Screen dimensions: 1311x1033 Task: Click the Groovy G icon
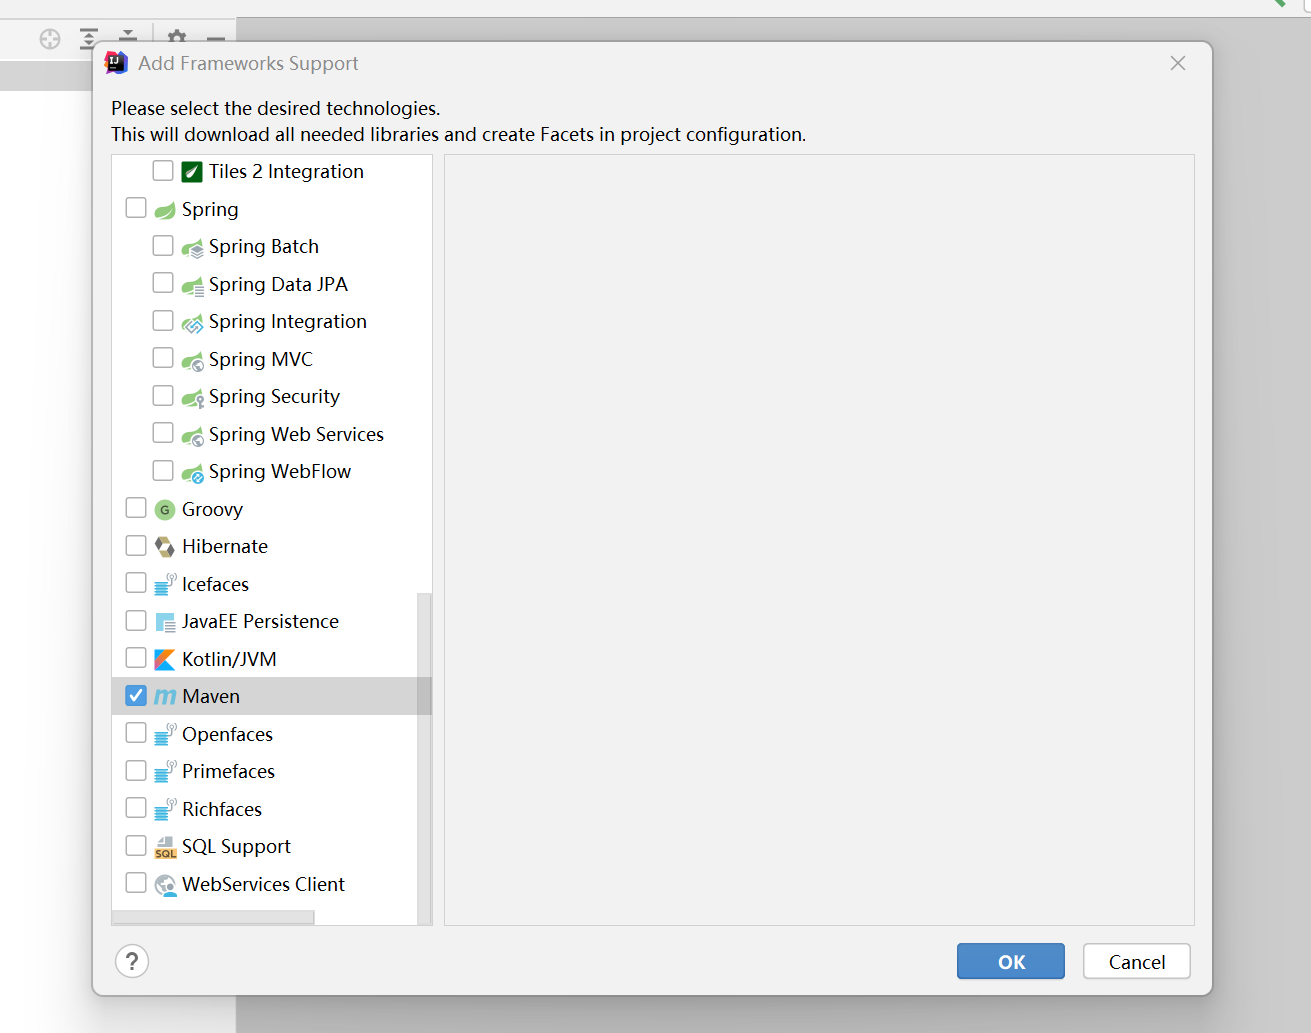165,510
